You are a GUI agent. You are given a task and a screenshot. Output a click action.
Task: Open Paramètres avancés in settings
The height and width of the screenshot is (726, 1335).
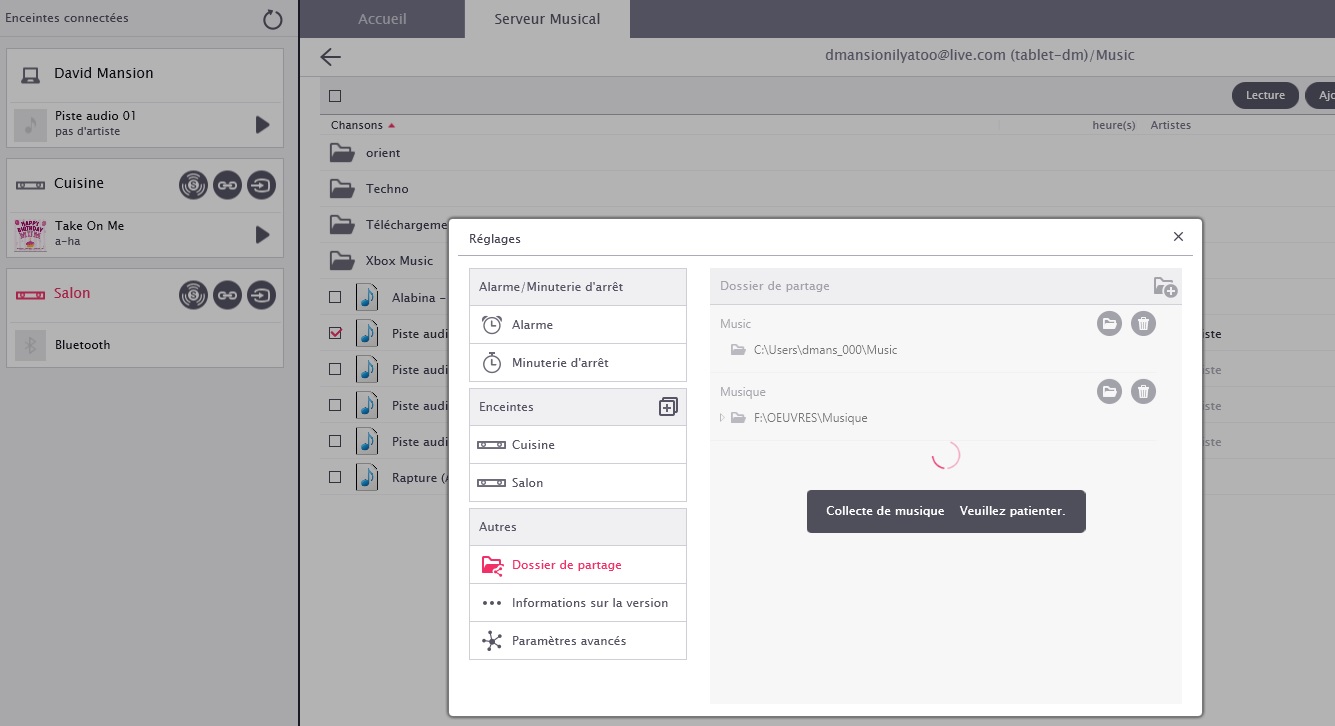[568, 641]
